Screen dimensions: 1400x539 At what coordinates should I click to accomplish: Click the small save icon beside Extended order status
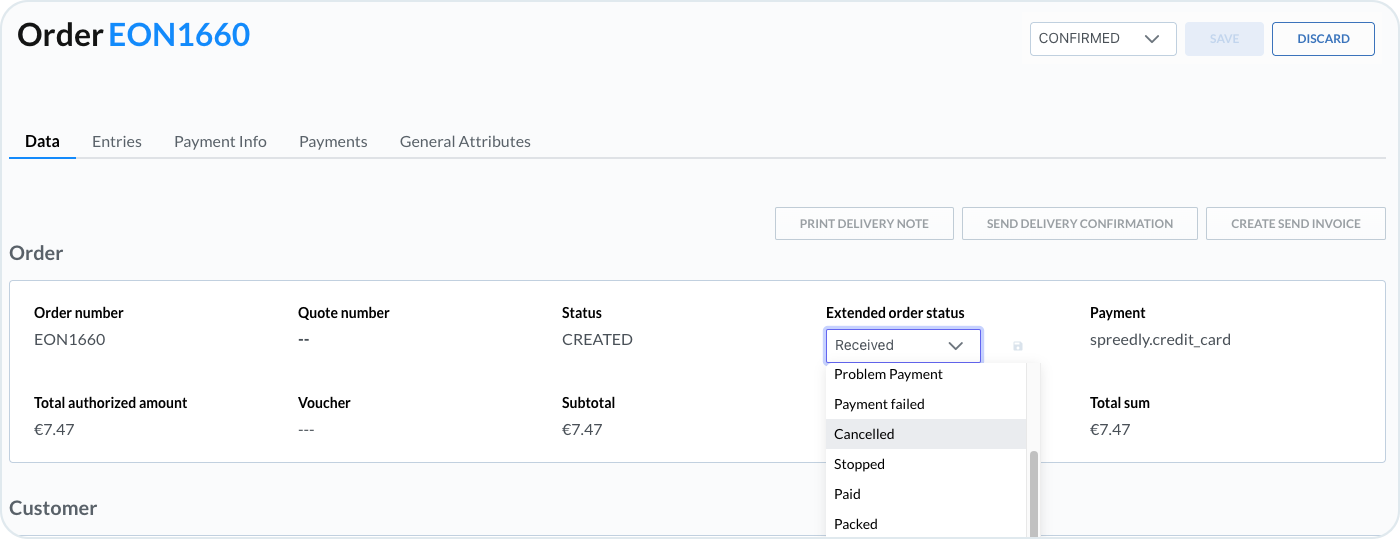click(1018, 346)
